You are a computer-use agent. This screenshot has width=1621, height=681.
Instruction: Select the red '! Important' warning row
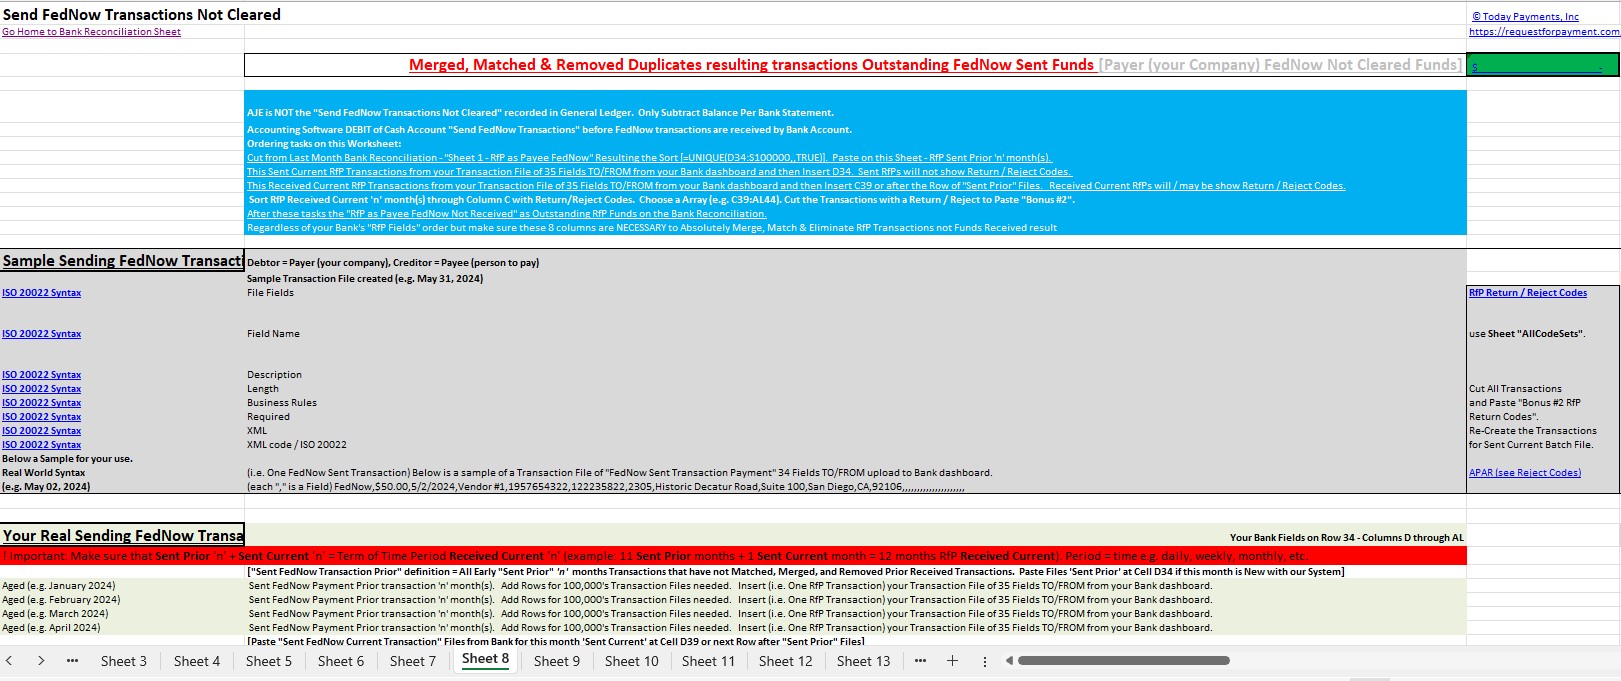point(733,556)
